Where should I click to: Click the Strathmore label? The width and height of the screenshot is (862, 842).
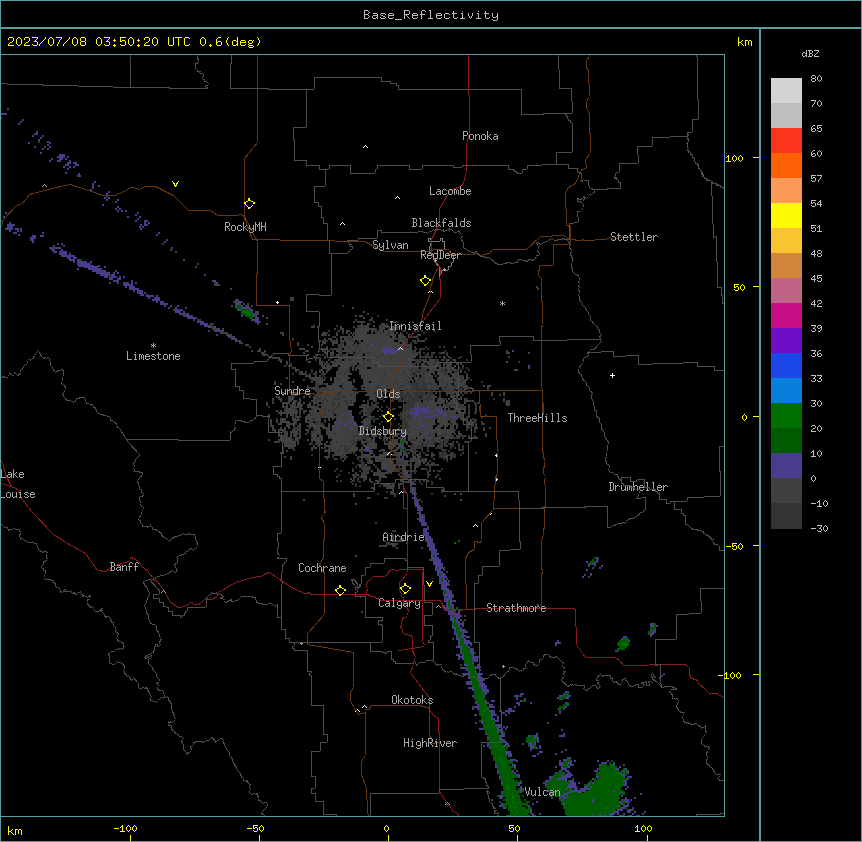click(x=516, y=608)
